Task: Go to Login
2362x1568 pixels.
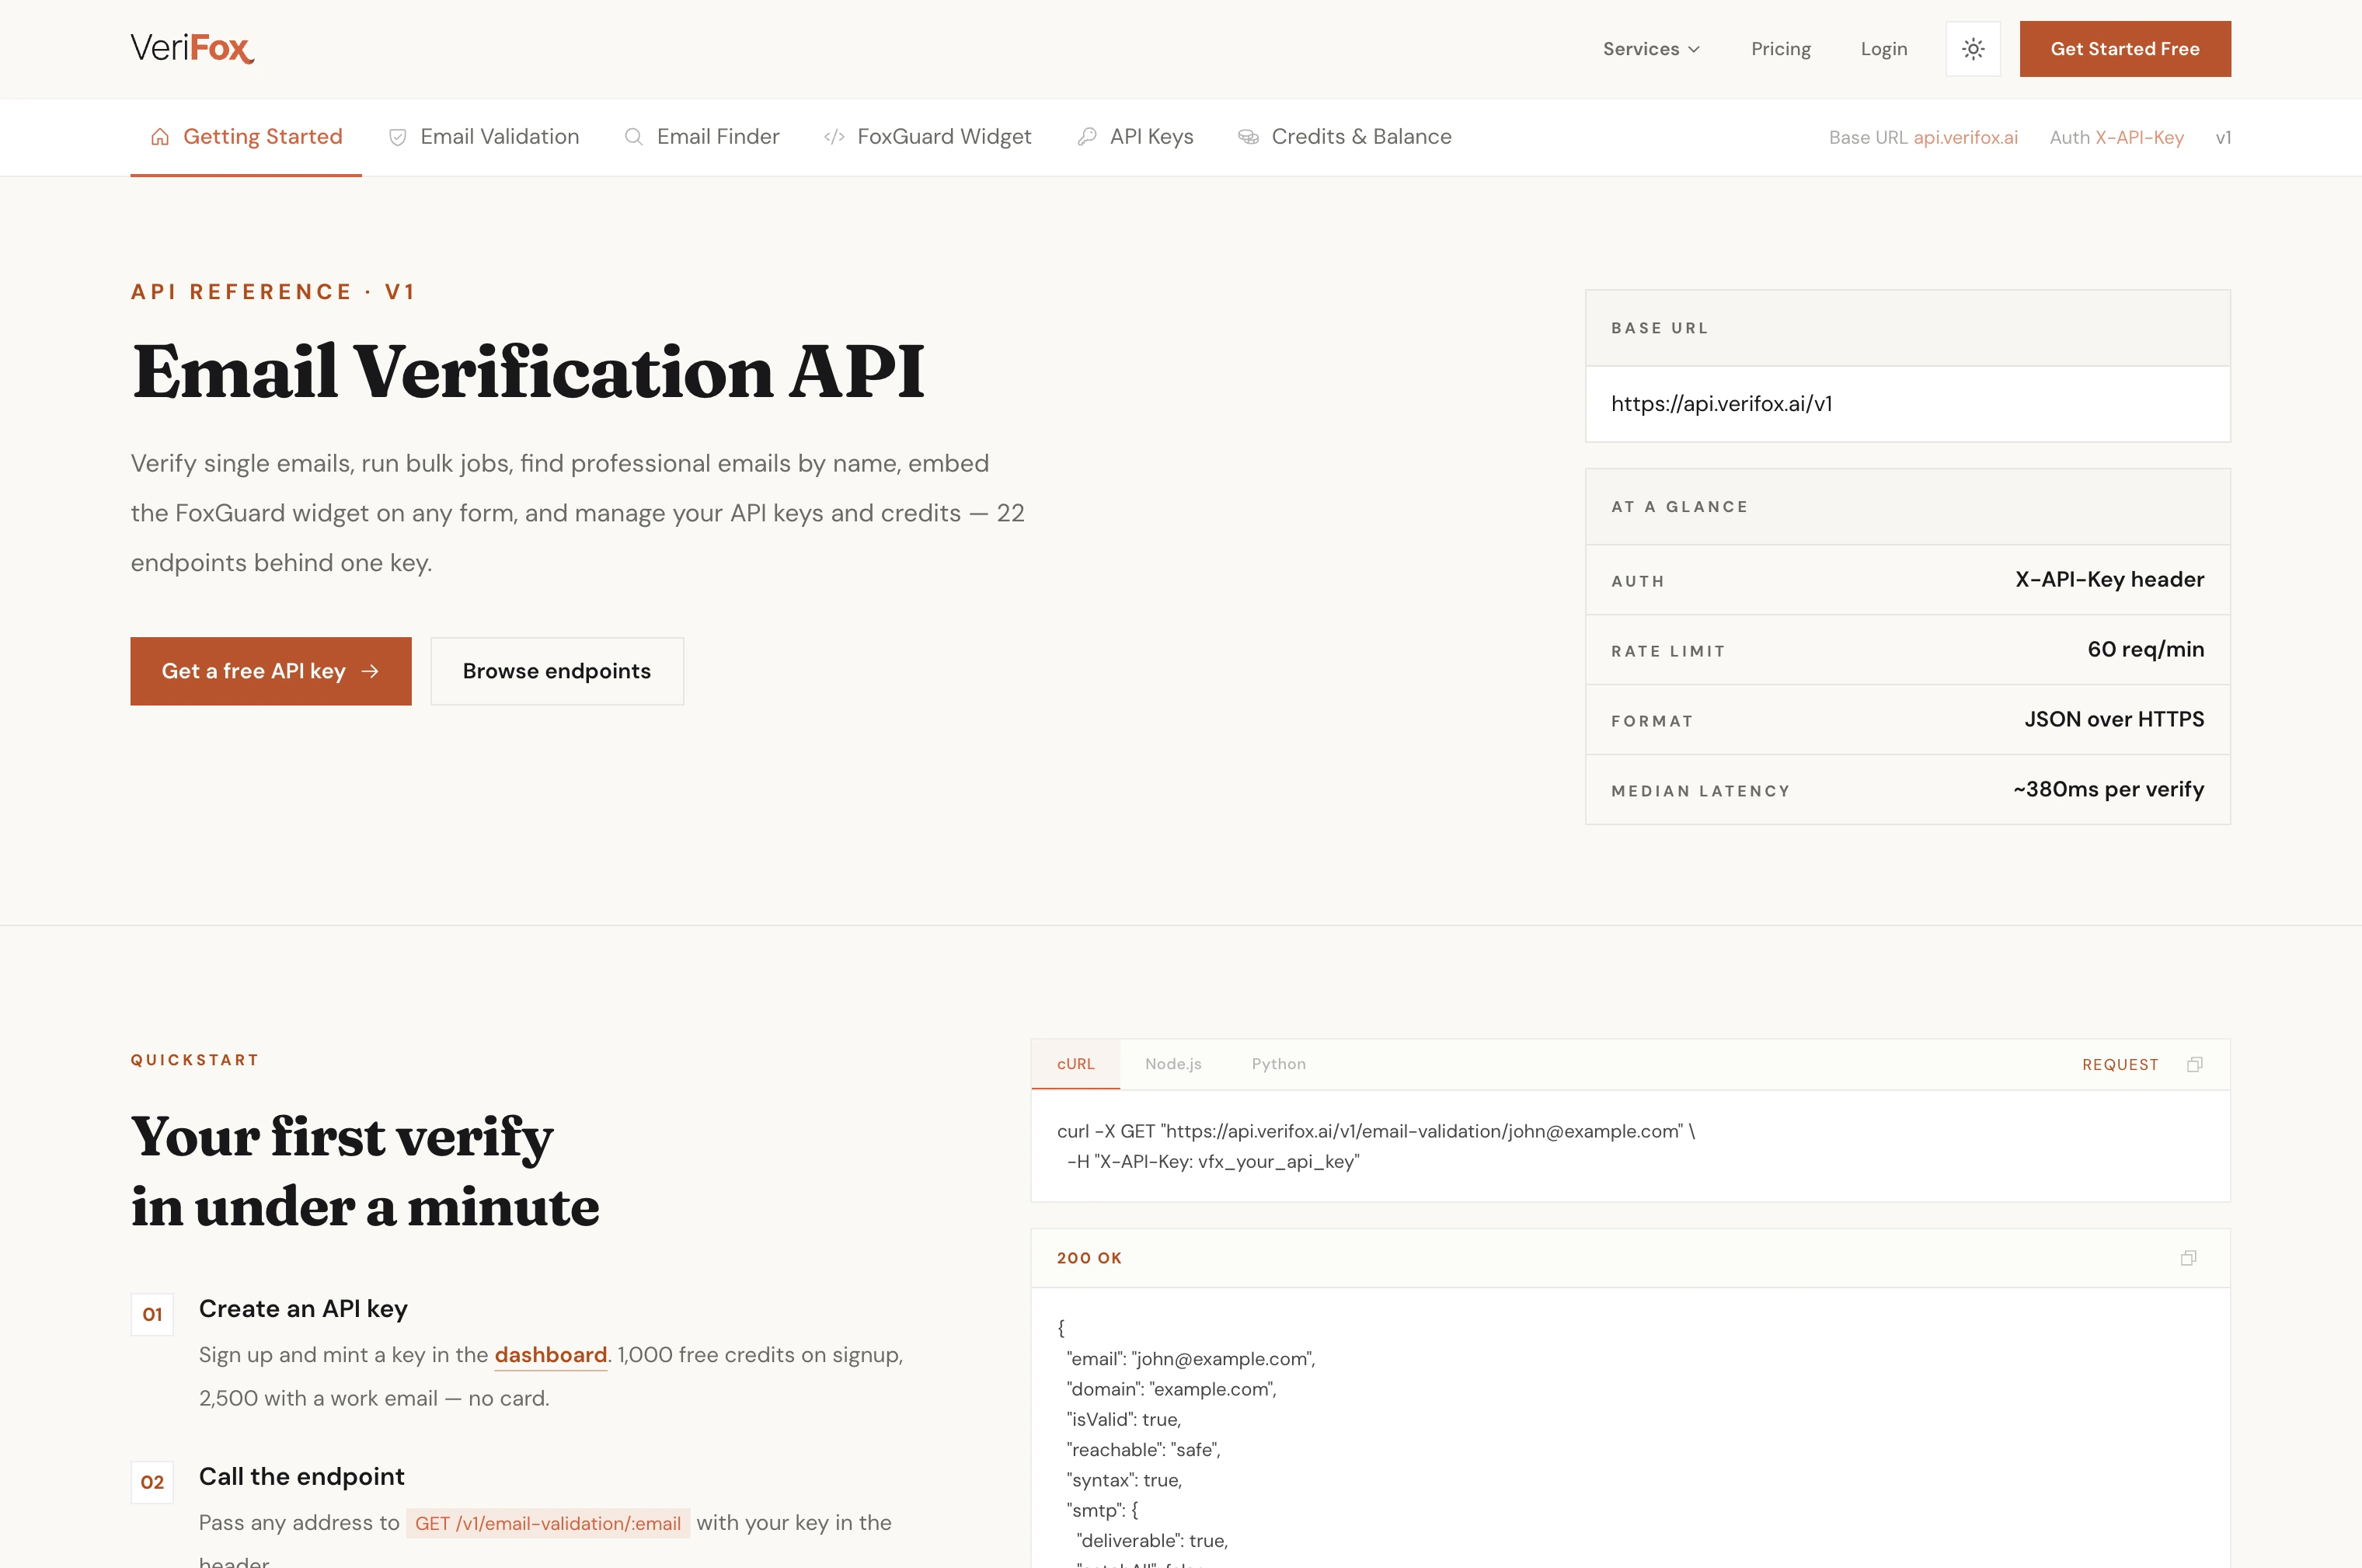Action: [x=1883, y=49]
